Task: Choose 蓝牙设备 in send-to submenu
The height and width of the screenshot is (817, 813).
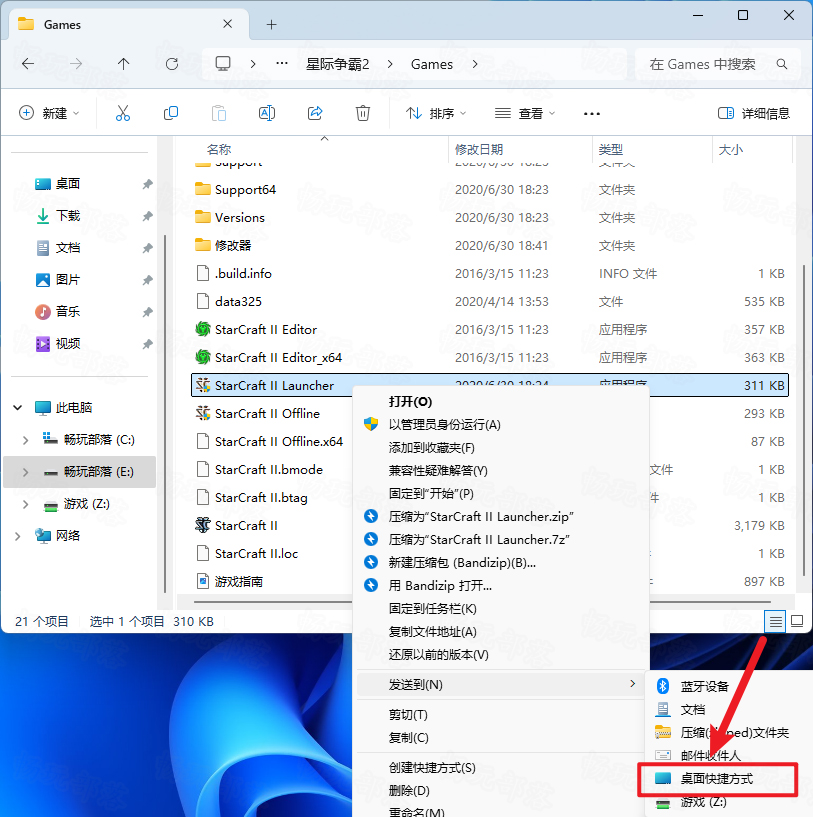Action: click(x=704, y=687)
